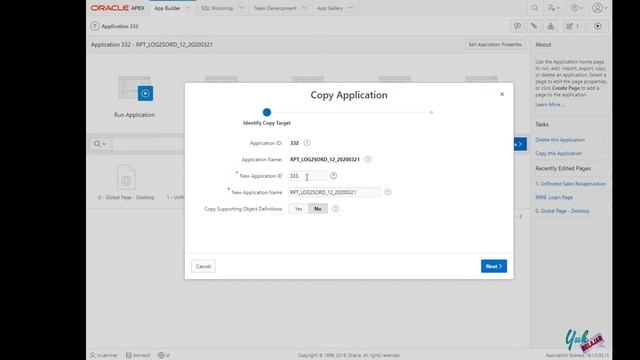Click the comment bubble icon in toolbar
This screenshot has width=640, height=360.
(518, 26)
